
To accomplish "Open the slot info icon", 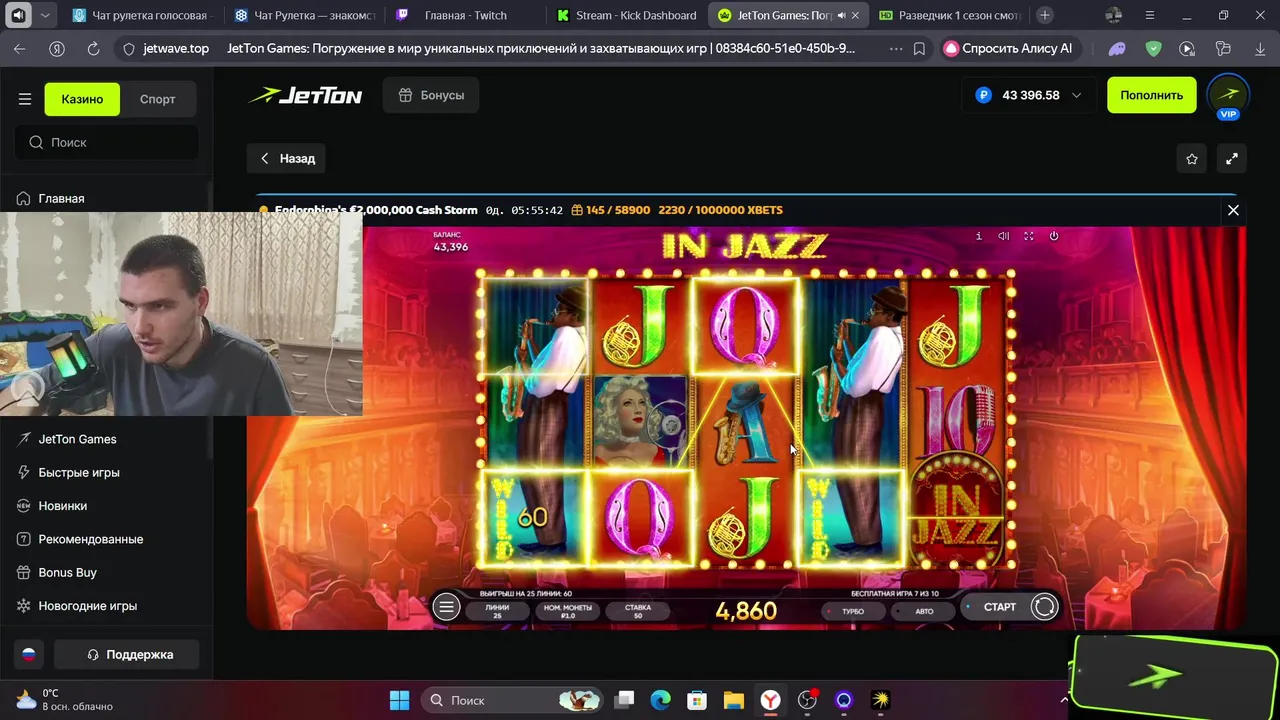I will tap(978, 236).
